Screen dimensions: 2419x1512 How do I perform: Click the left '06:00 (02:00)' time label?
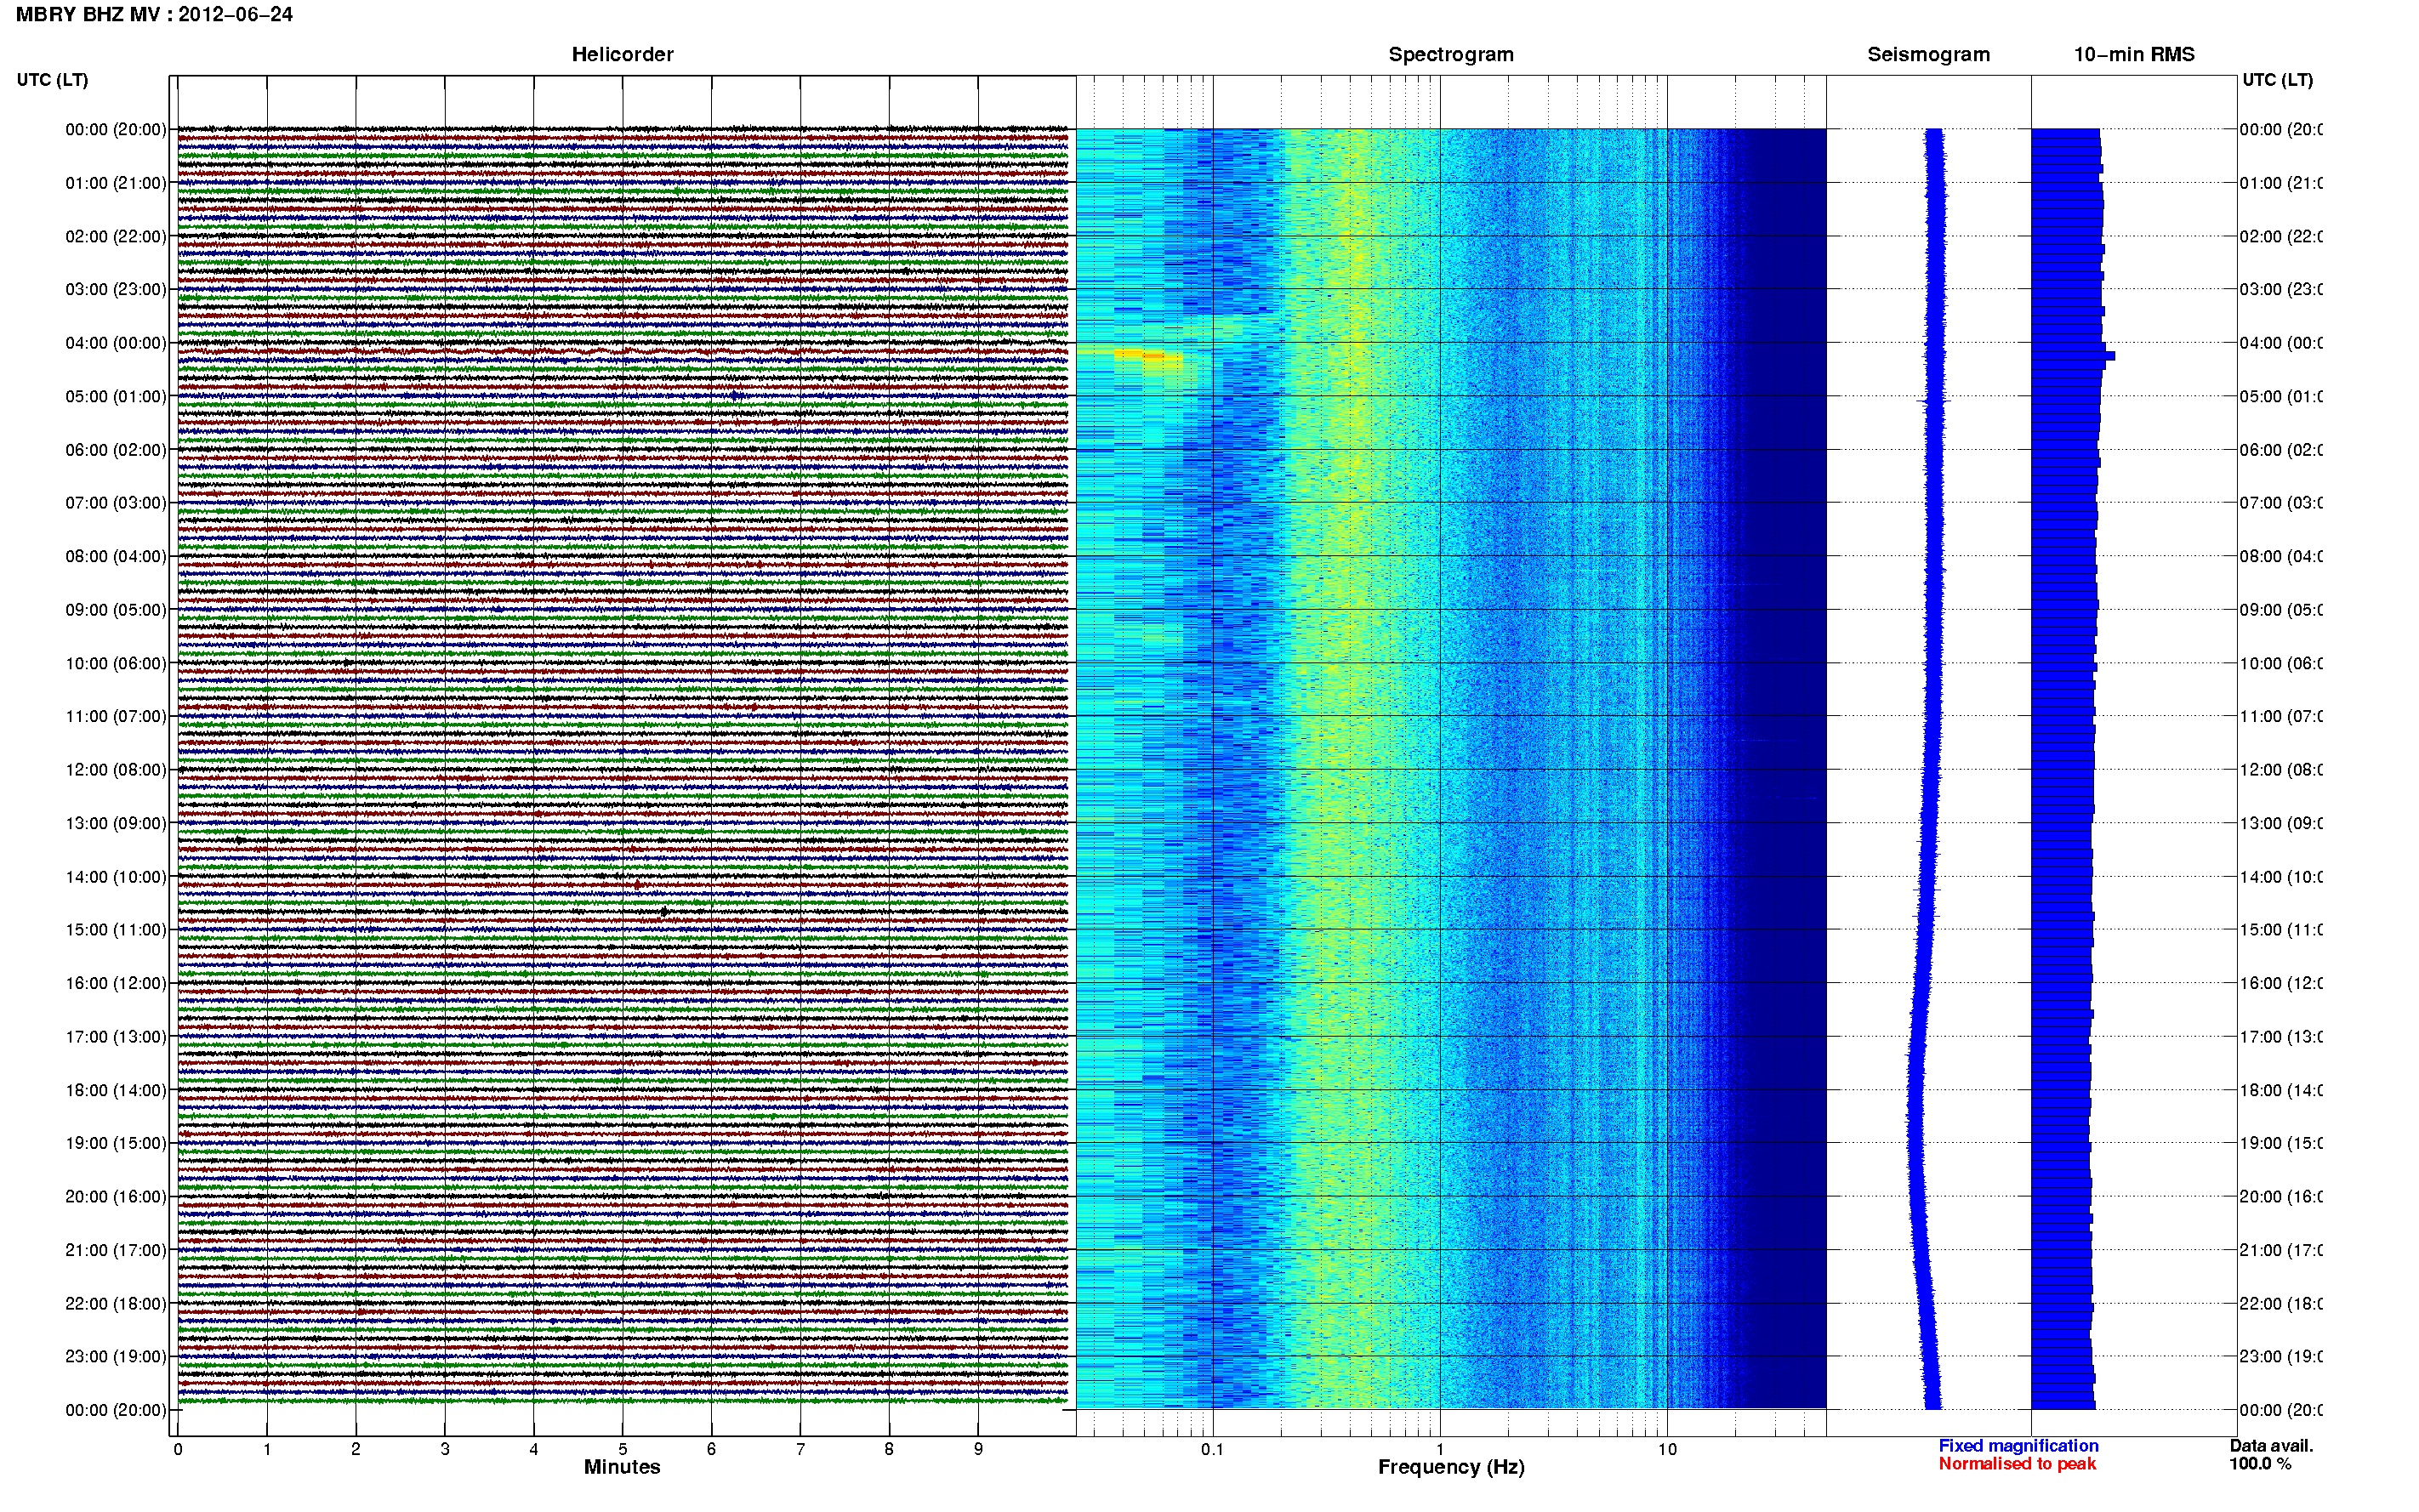click(116, 450)
